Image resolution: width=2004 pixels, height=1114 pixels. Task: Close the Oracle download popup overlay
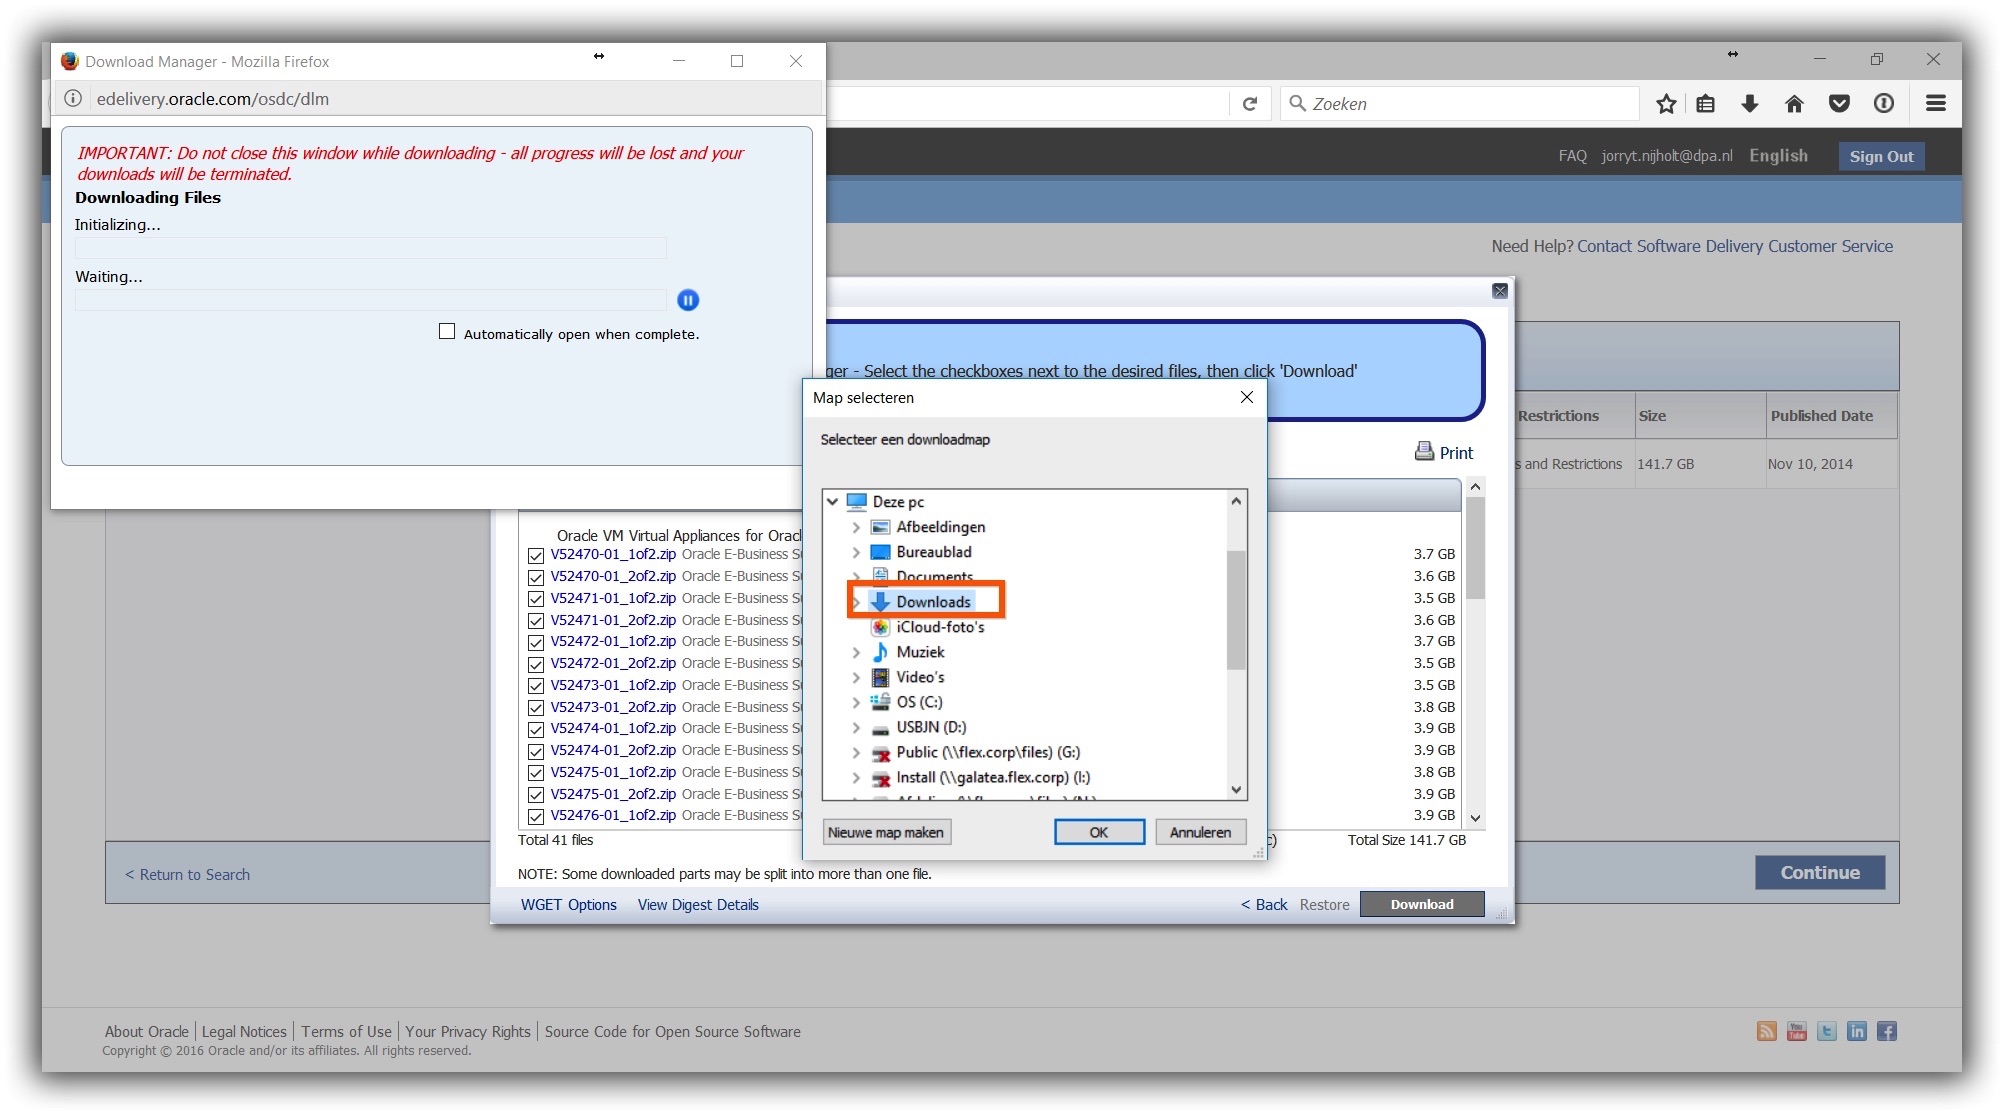1500,290
